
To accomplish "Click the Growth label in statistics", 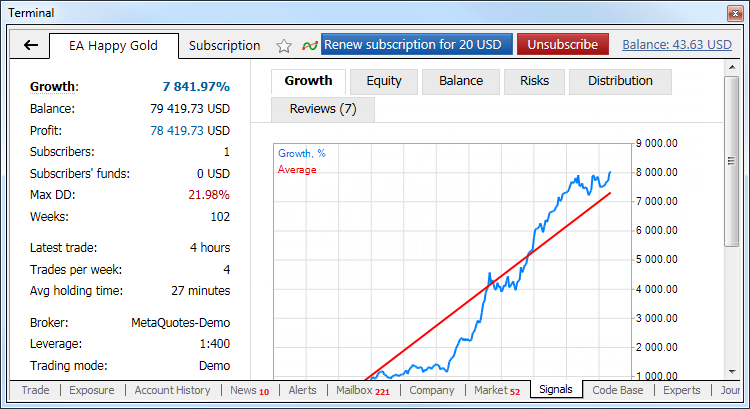I will [54, 87].
